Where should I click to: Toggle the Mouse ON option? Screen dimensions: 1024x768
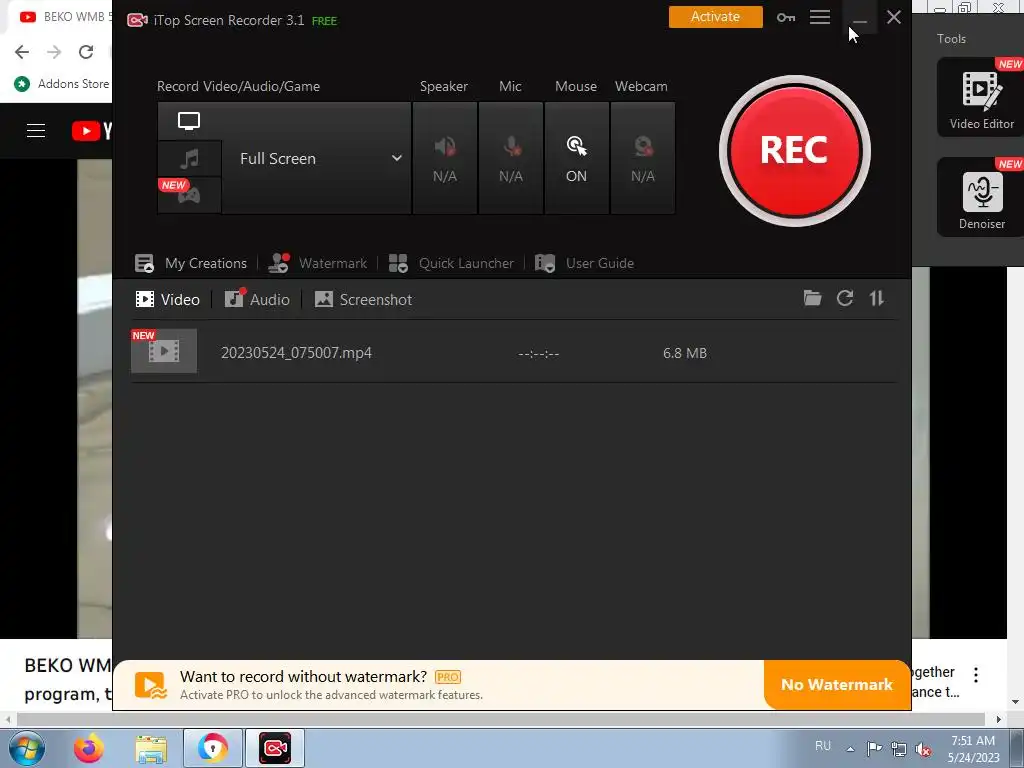point(576,158)
